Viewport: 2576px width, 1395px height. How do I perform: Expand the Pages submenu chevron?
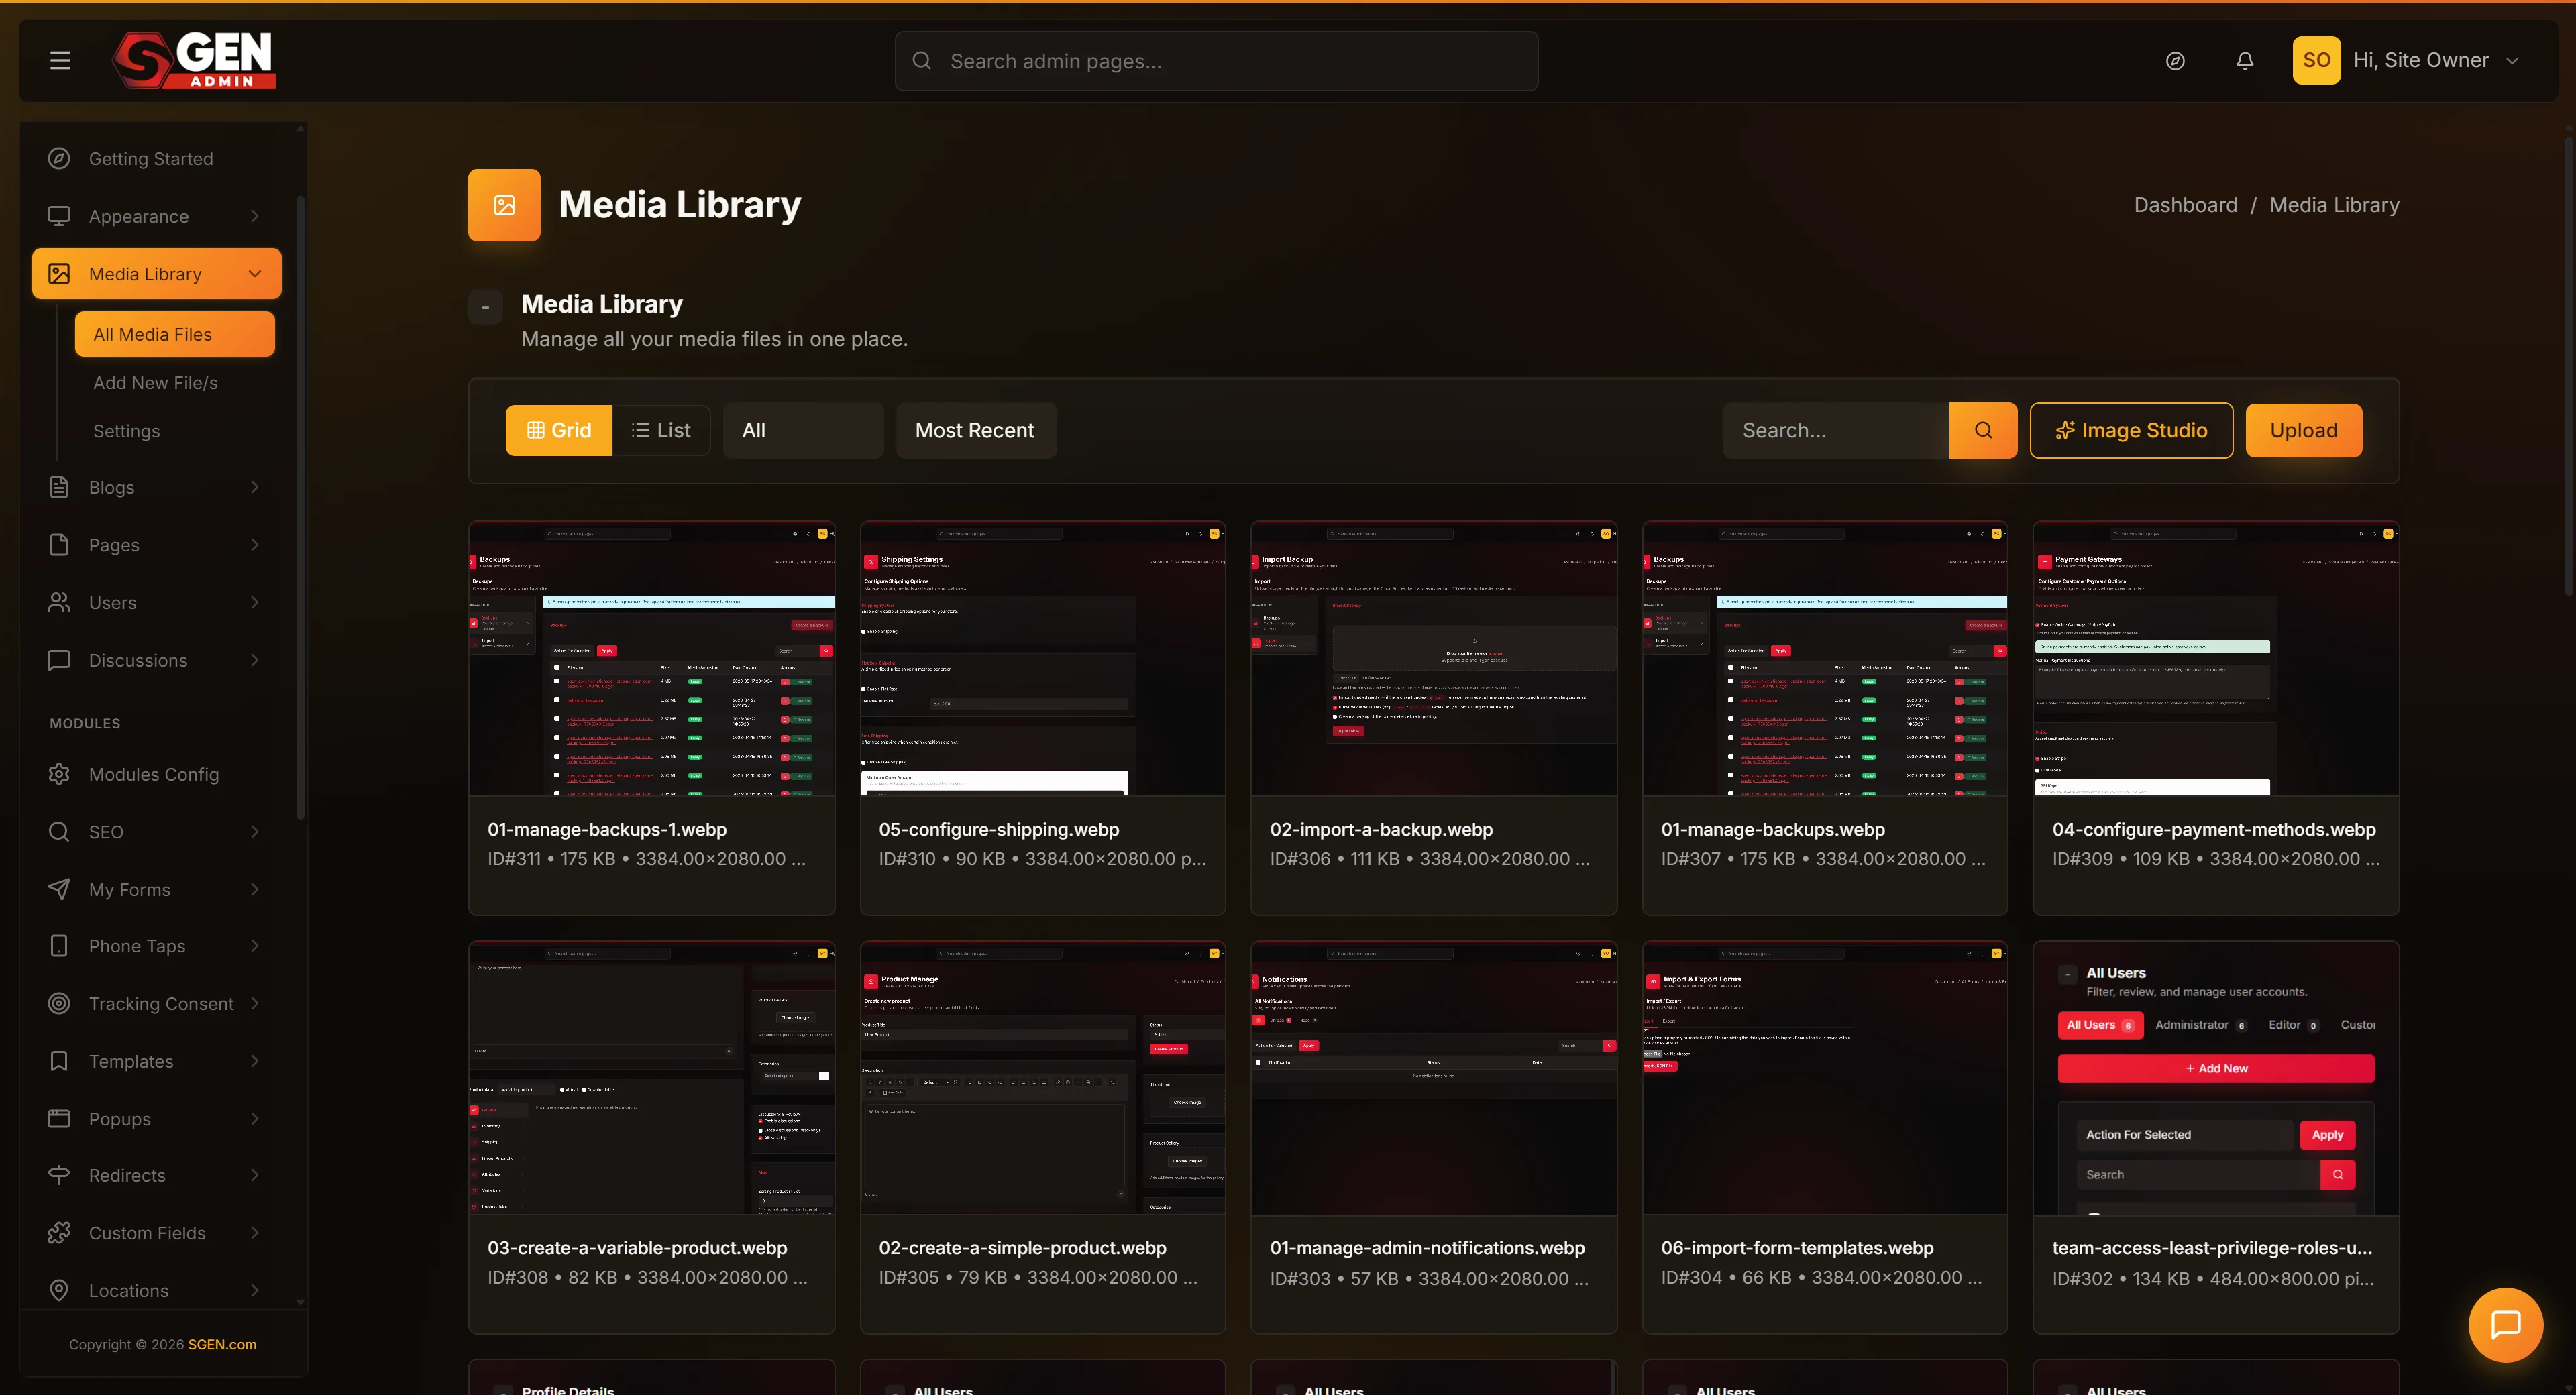click(x=255, y=545)
